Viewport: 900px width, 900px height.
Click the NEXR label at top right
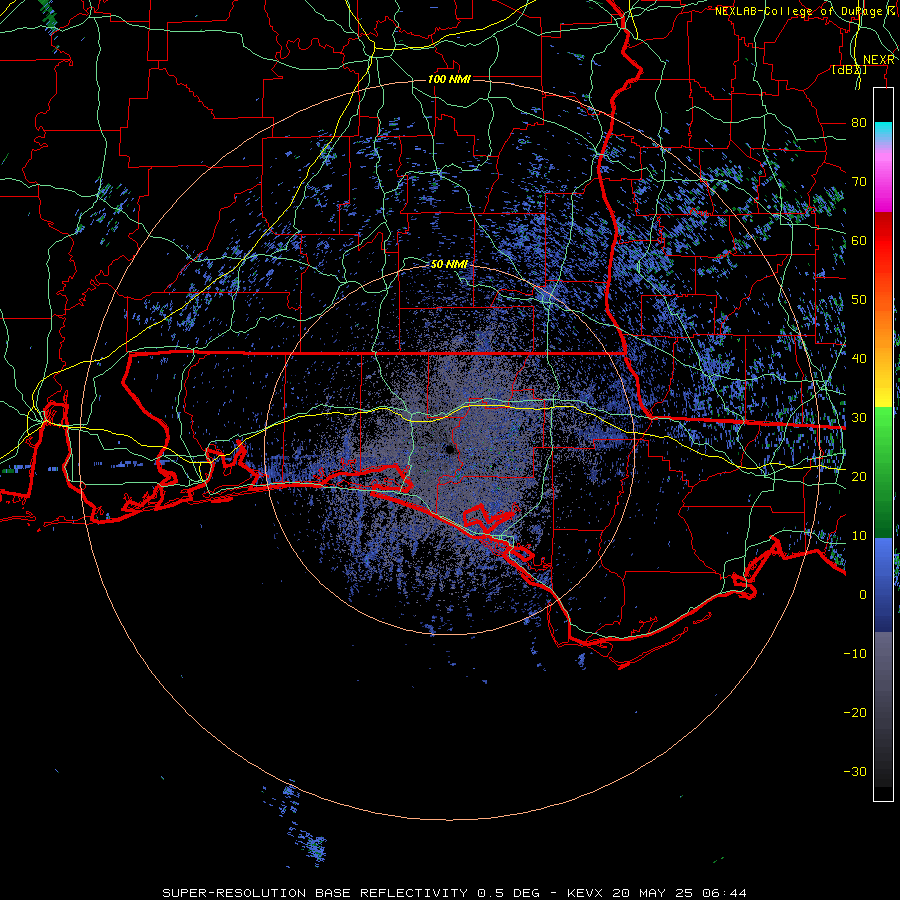click(879, 60)
